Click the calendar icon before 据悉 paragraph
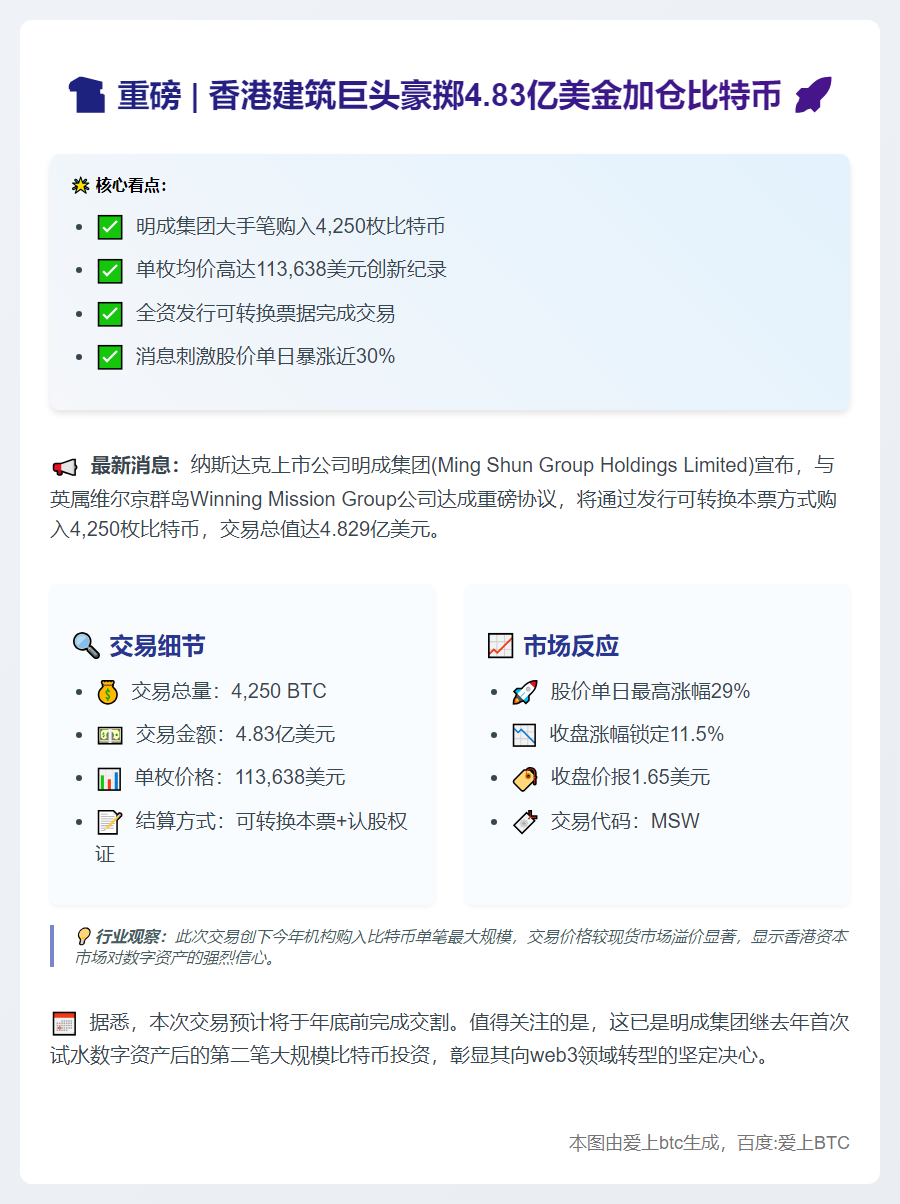The width and height of the screenshot is (900, 1204). click(x=64, y=1022)
